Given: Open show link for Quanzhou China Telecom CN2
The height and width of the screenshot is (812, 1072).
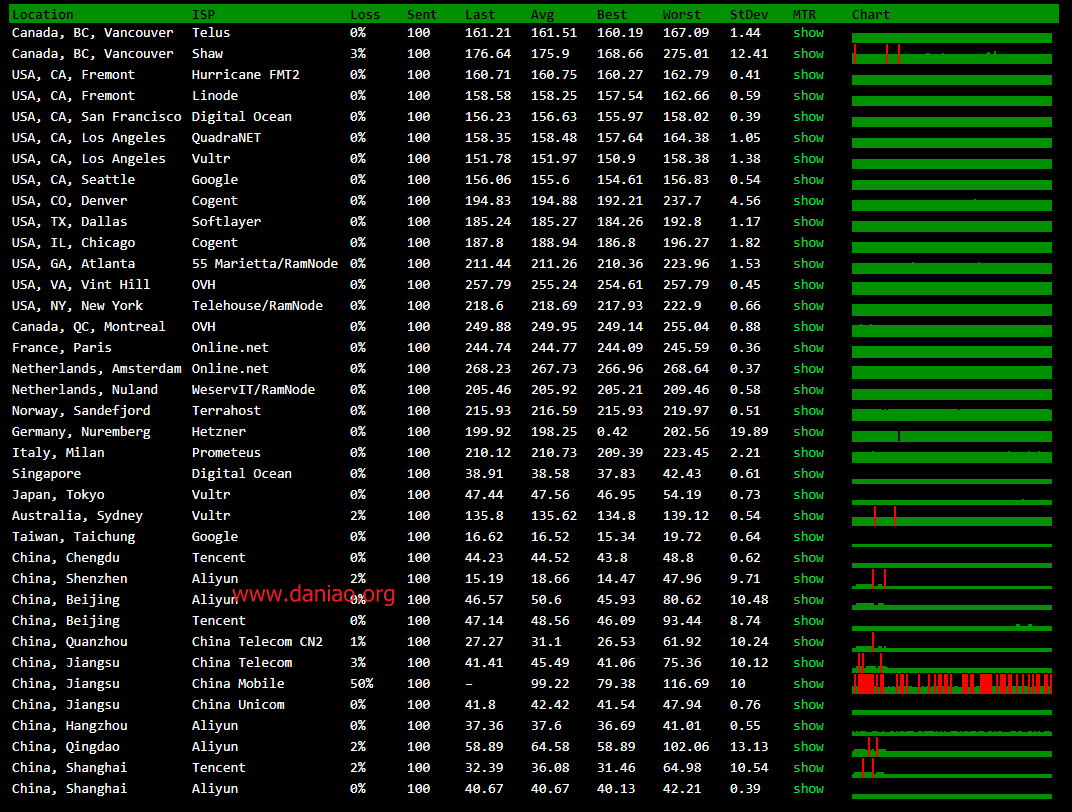Looking at the screenshot, I should click(x=808, y=642).
